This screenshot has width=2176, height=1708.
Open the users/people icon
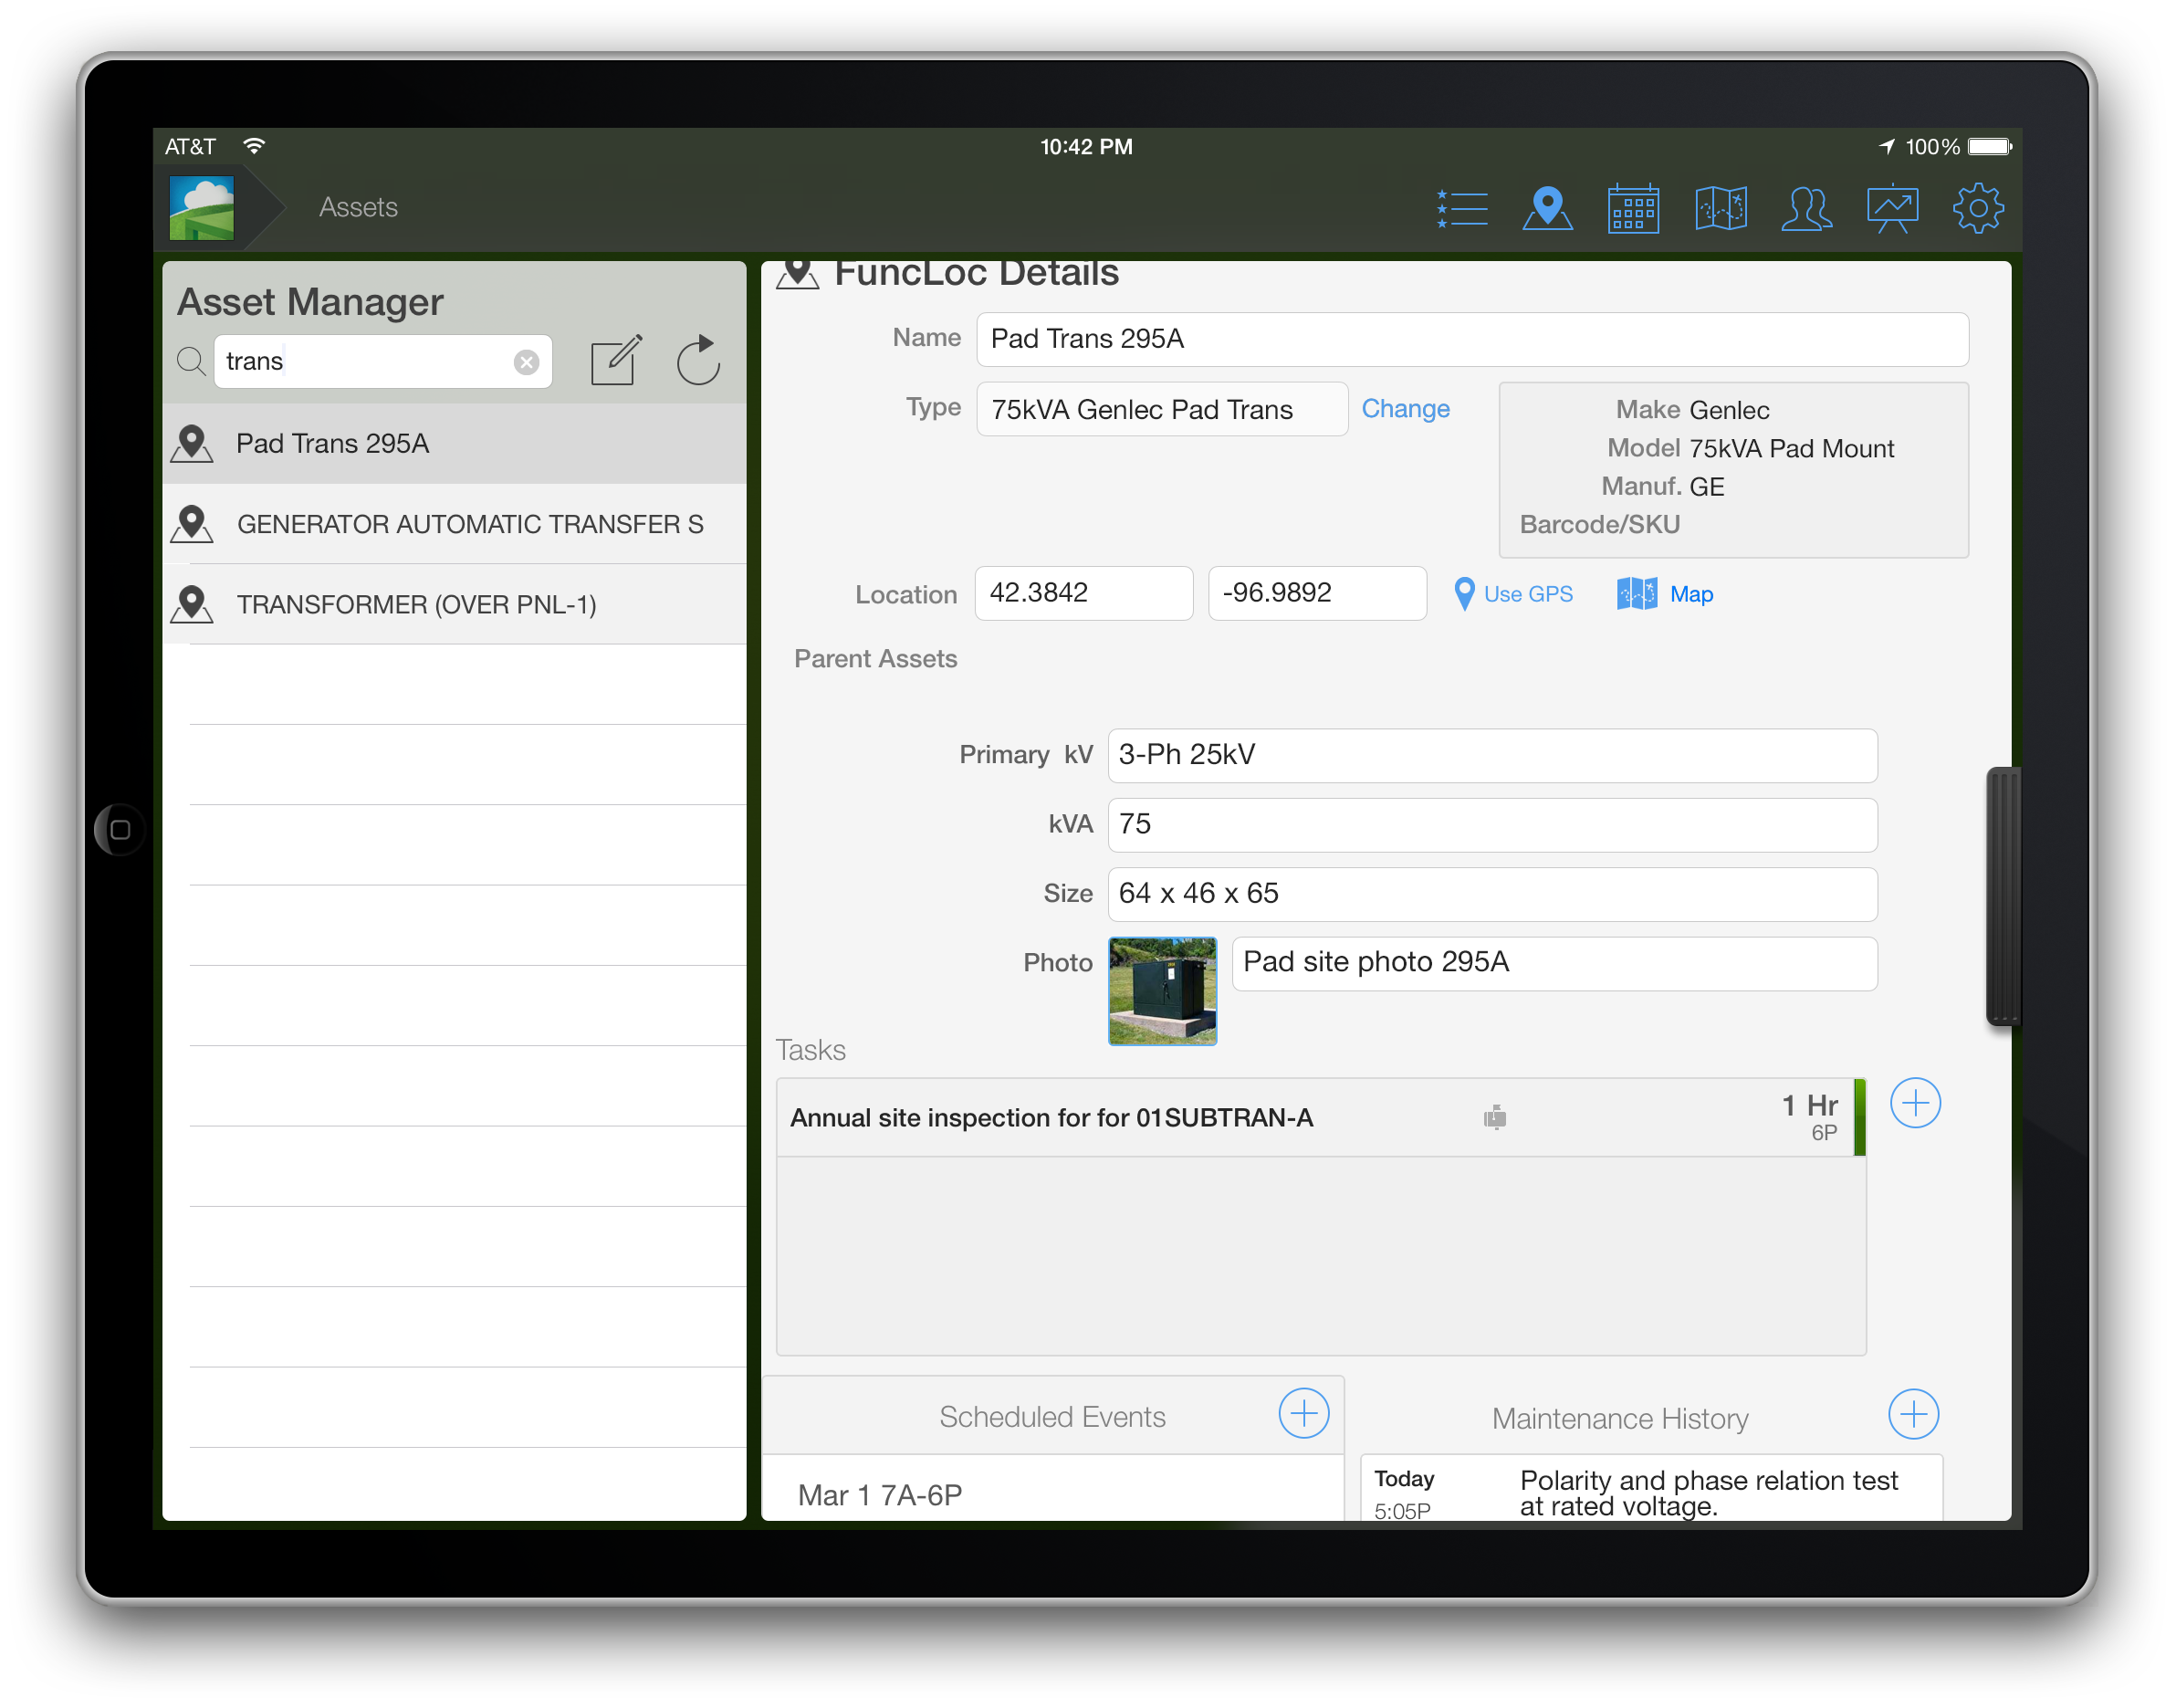click(x=1806, y=209)
